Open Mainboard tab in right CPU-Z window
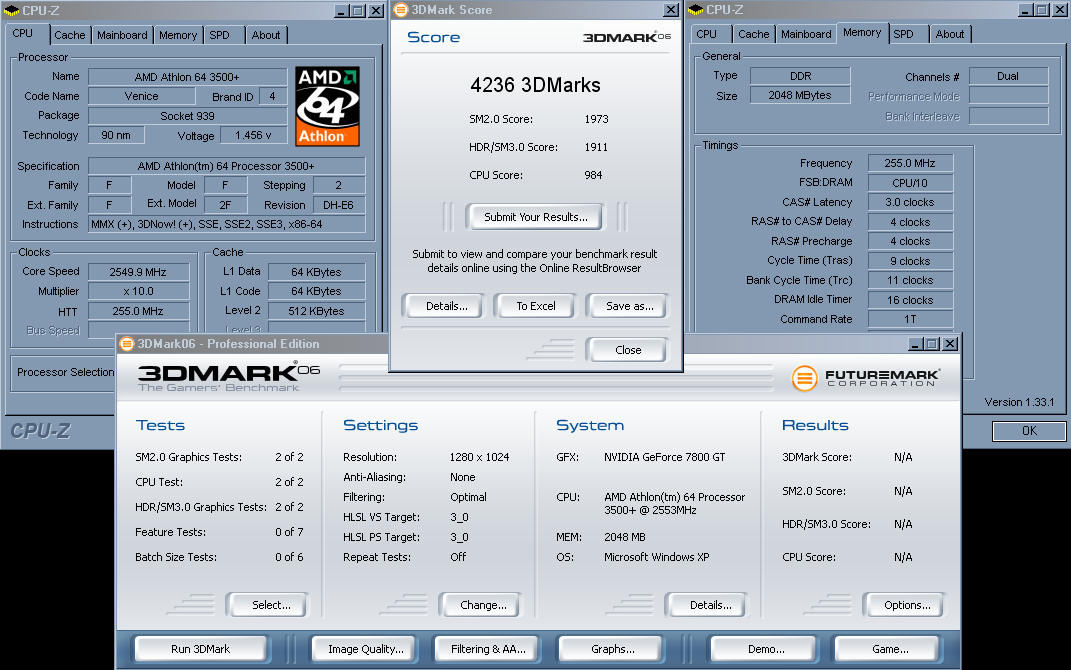Image resolution: width=1071 pixels, height=670 pixels. tap(806, 34)
